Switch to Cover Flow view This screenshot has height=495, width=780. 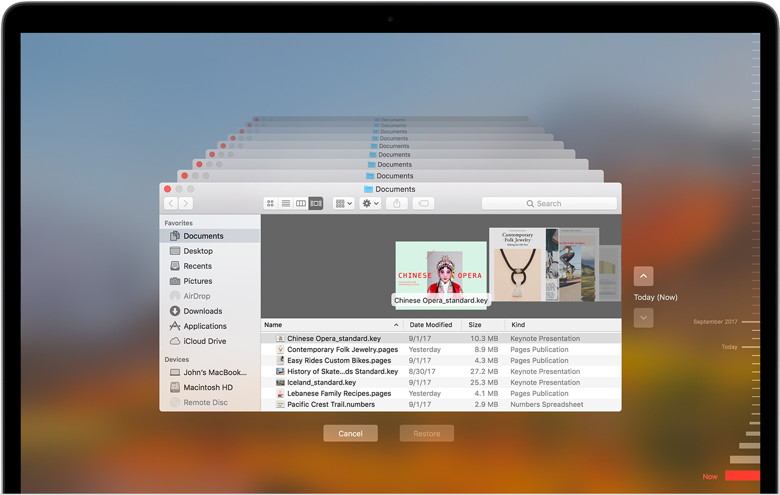315,203
